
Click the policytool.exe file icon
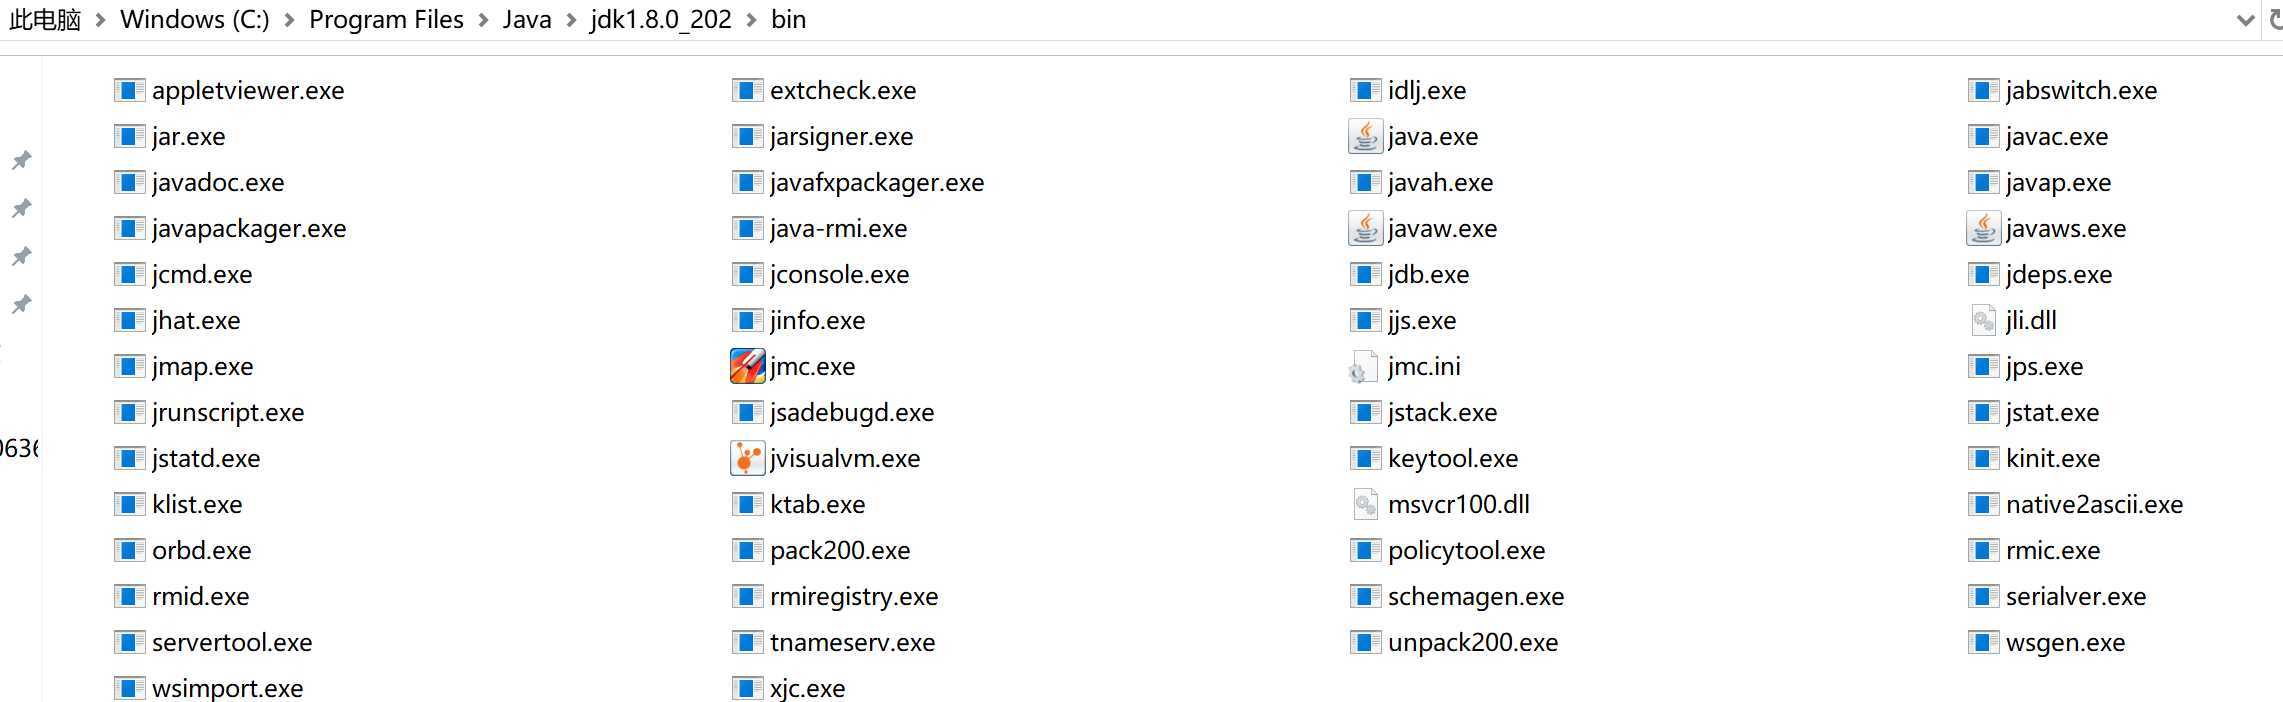(1365, 550)
